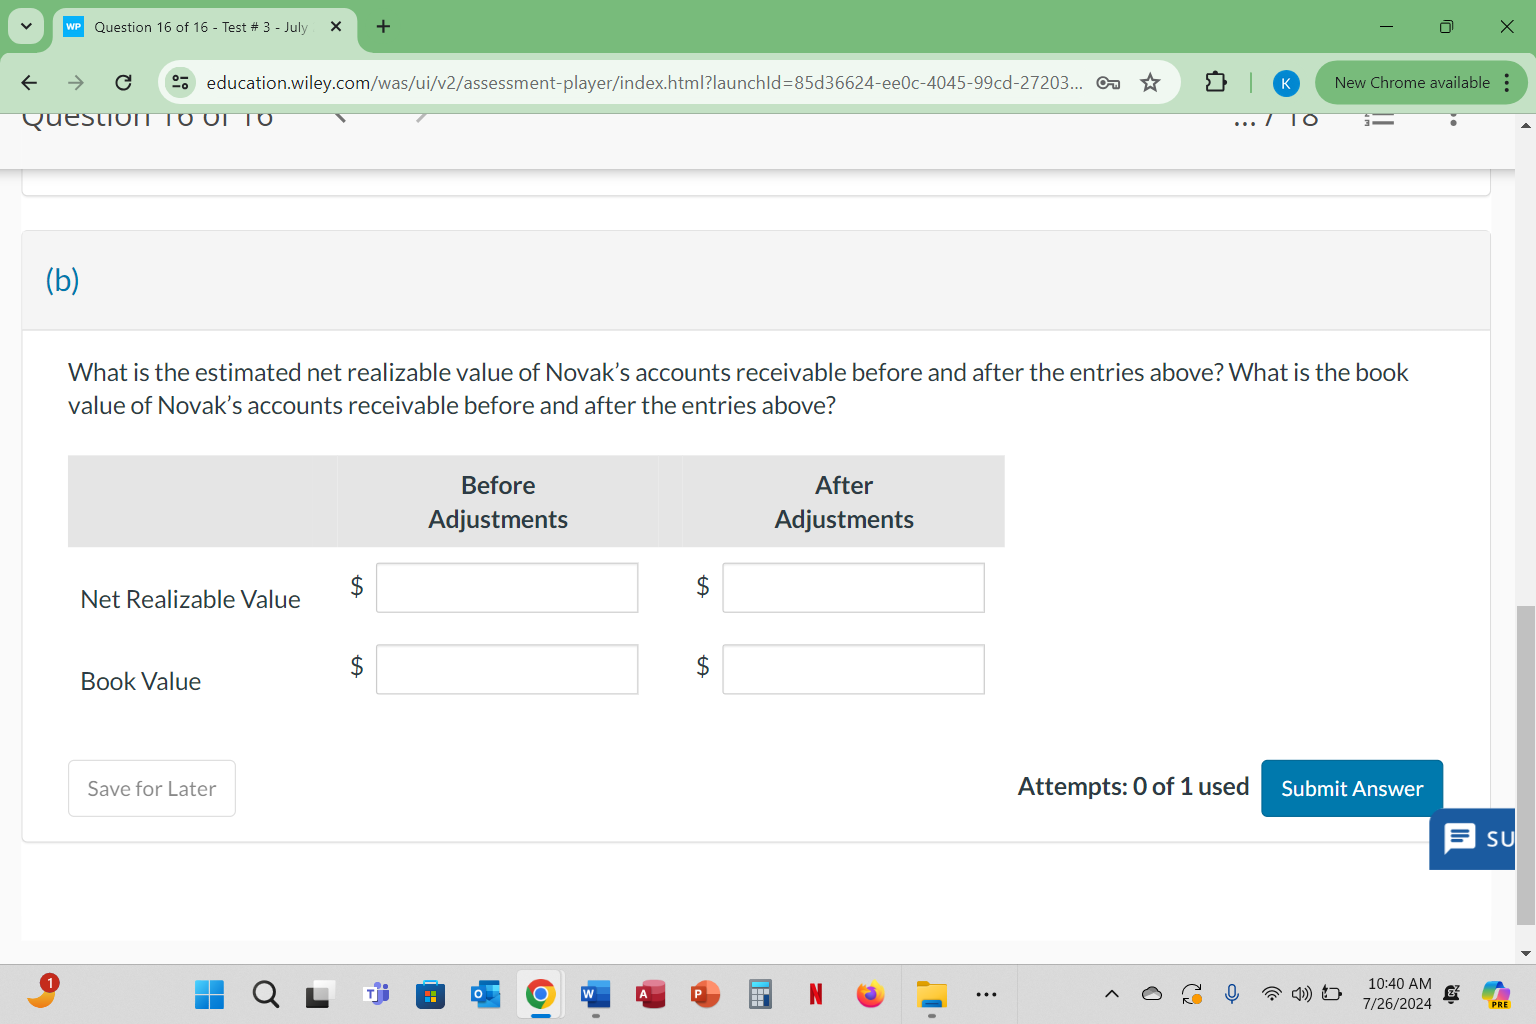The width and height of the screenshot is (1536, 1024).
Task: Click the browser forward arrow
Action: click(76, 82)
